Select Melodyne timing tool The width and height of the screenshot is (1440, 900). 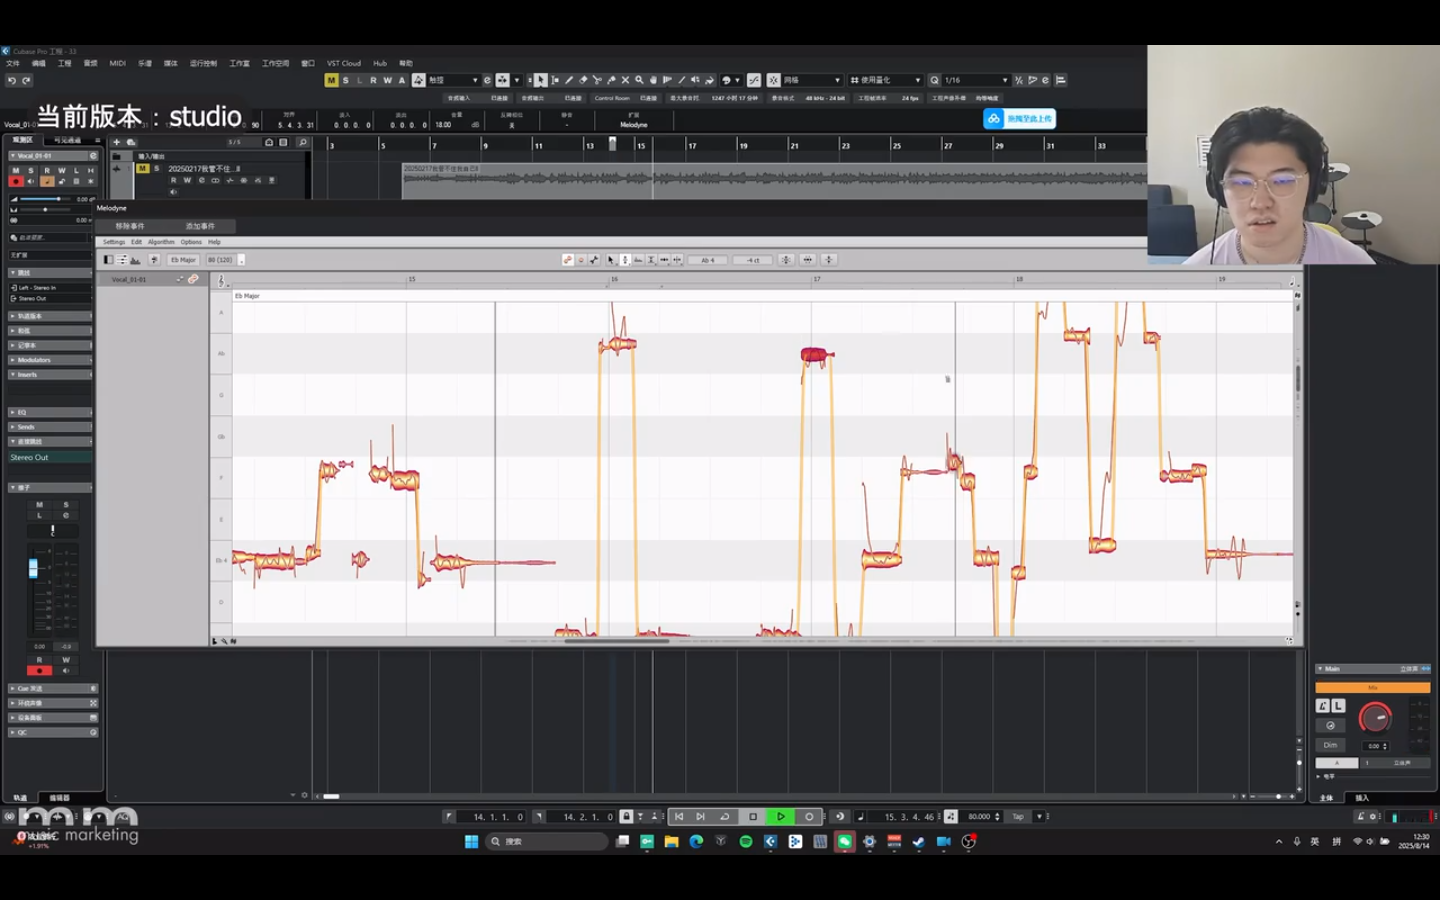coord(665,260)
